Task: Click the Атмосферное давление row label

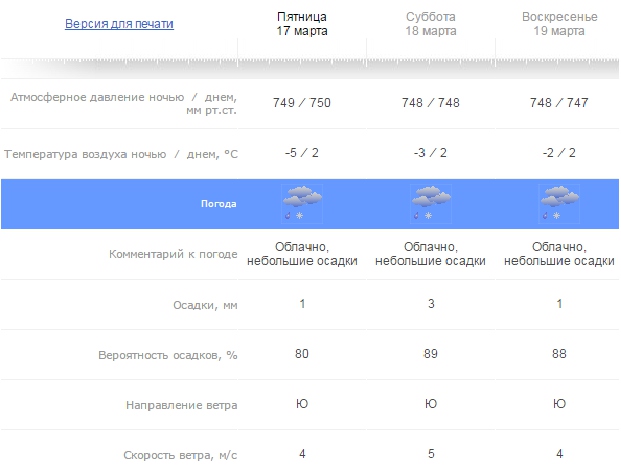Action: coord(124,104)
